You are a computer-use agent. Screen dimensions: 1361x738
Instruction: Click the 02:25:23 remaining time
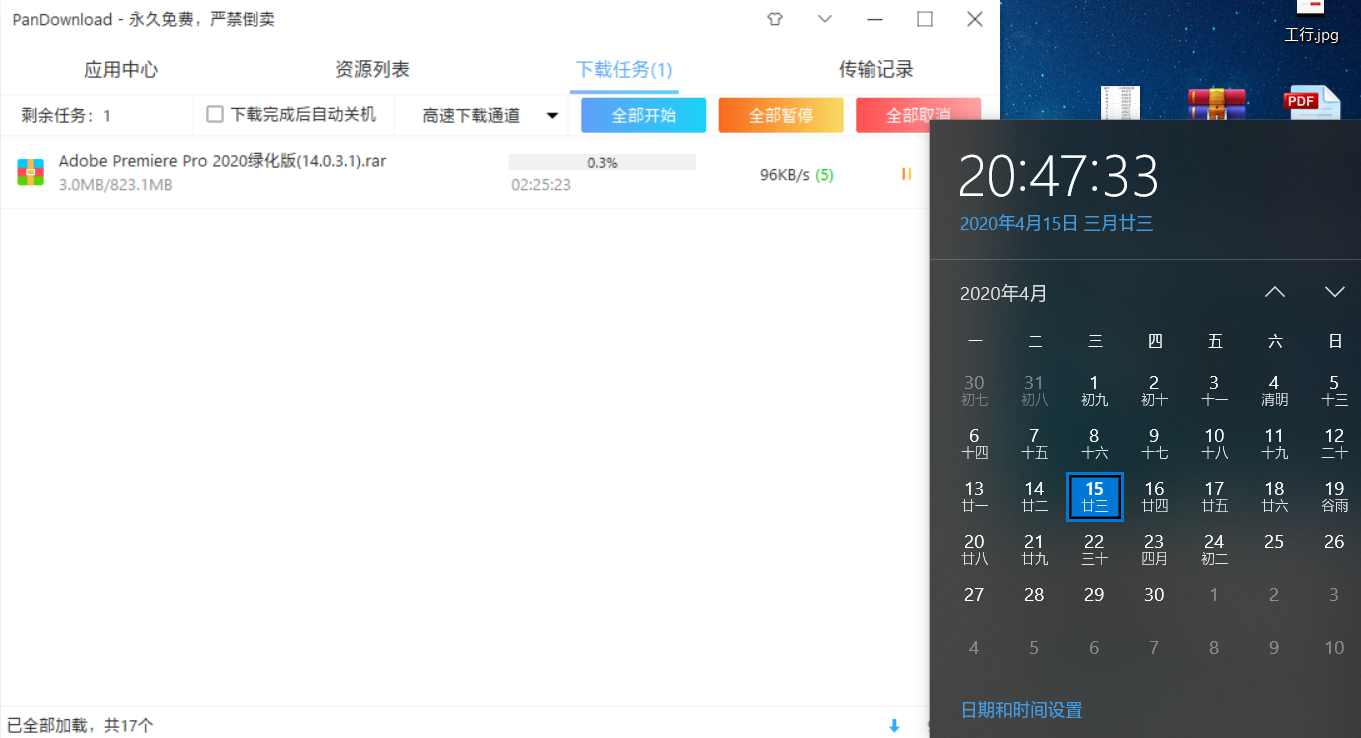(x=541, y=185)
